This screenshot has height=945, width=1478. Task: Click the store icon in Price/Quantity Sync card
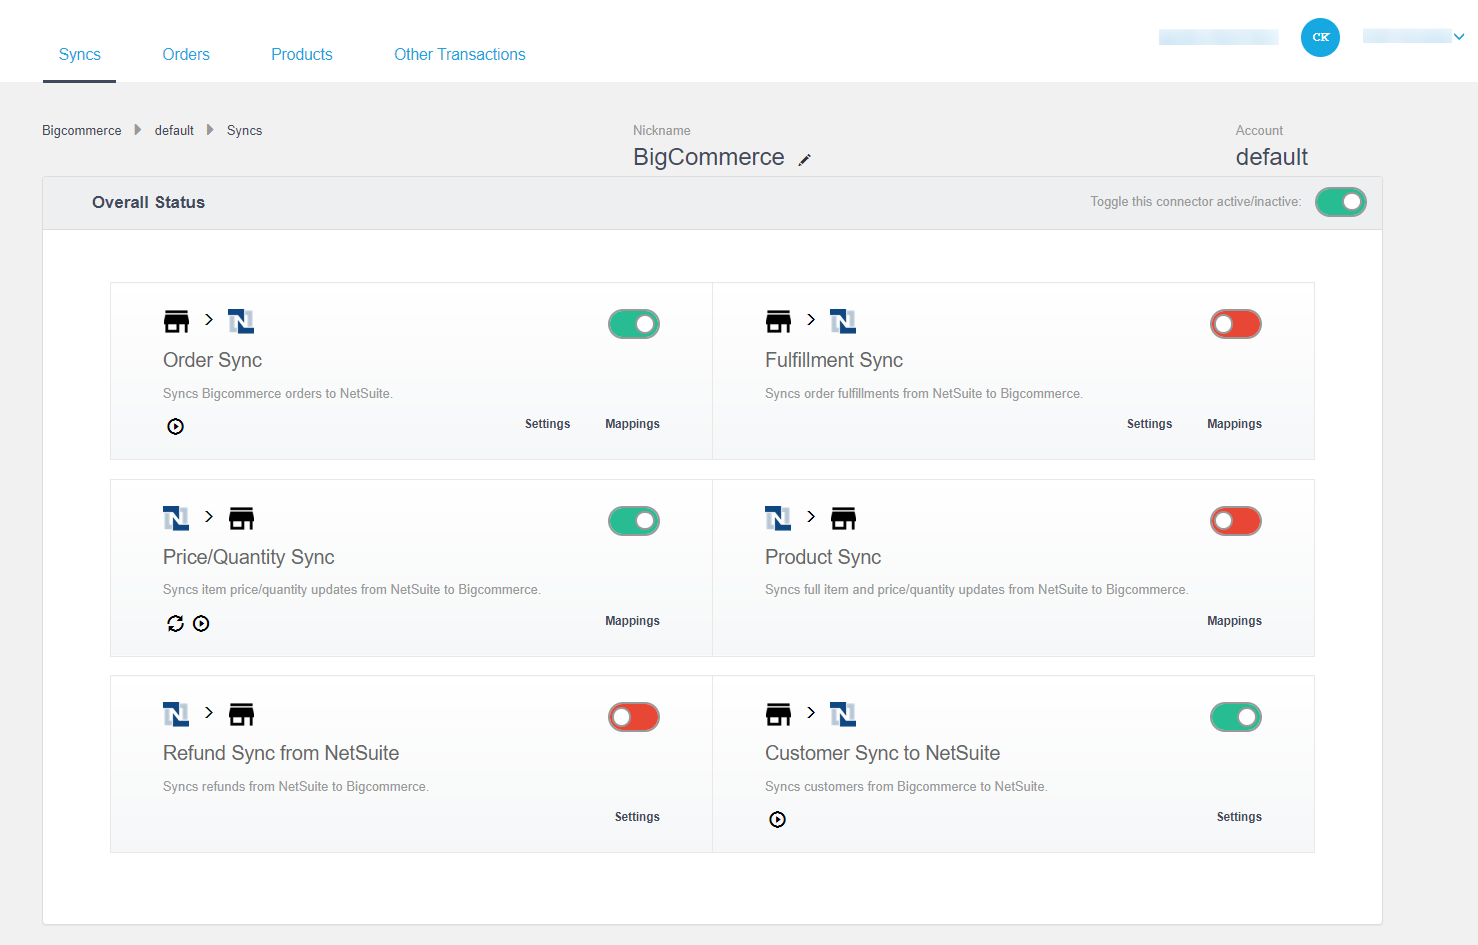tap(242, 518)
